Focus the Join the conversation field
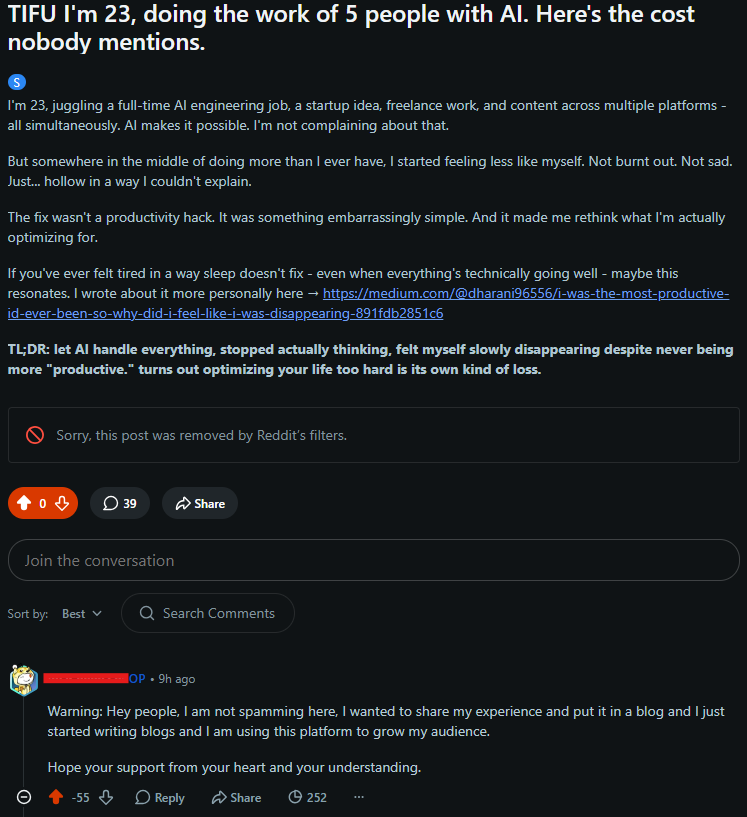This screenshot has height=817, width=747. [374, 560]
